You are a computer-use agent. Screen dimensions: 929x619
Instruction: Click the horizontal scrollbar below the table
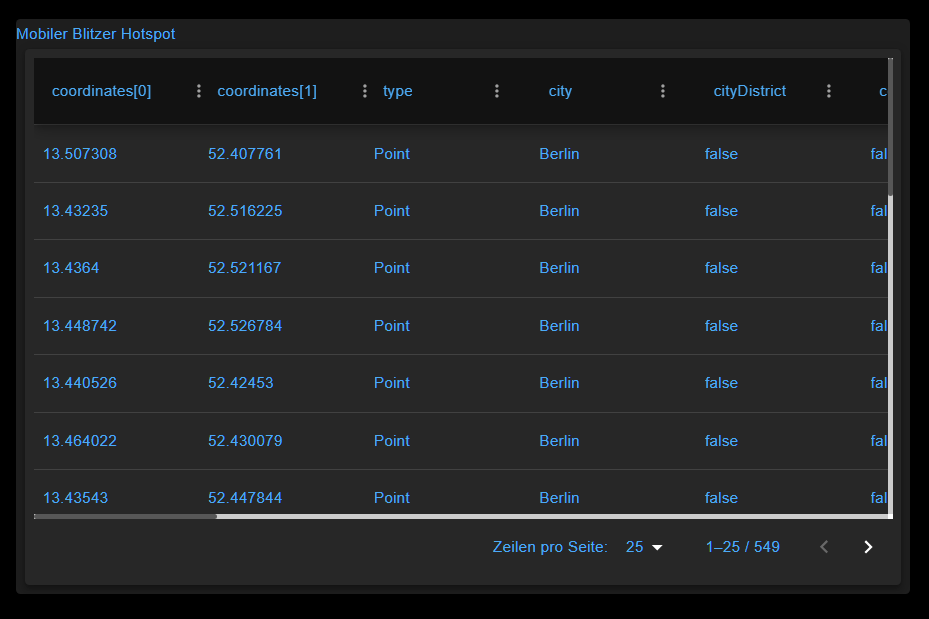click(x=125, y=516)
